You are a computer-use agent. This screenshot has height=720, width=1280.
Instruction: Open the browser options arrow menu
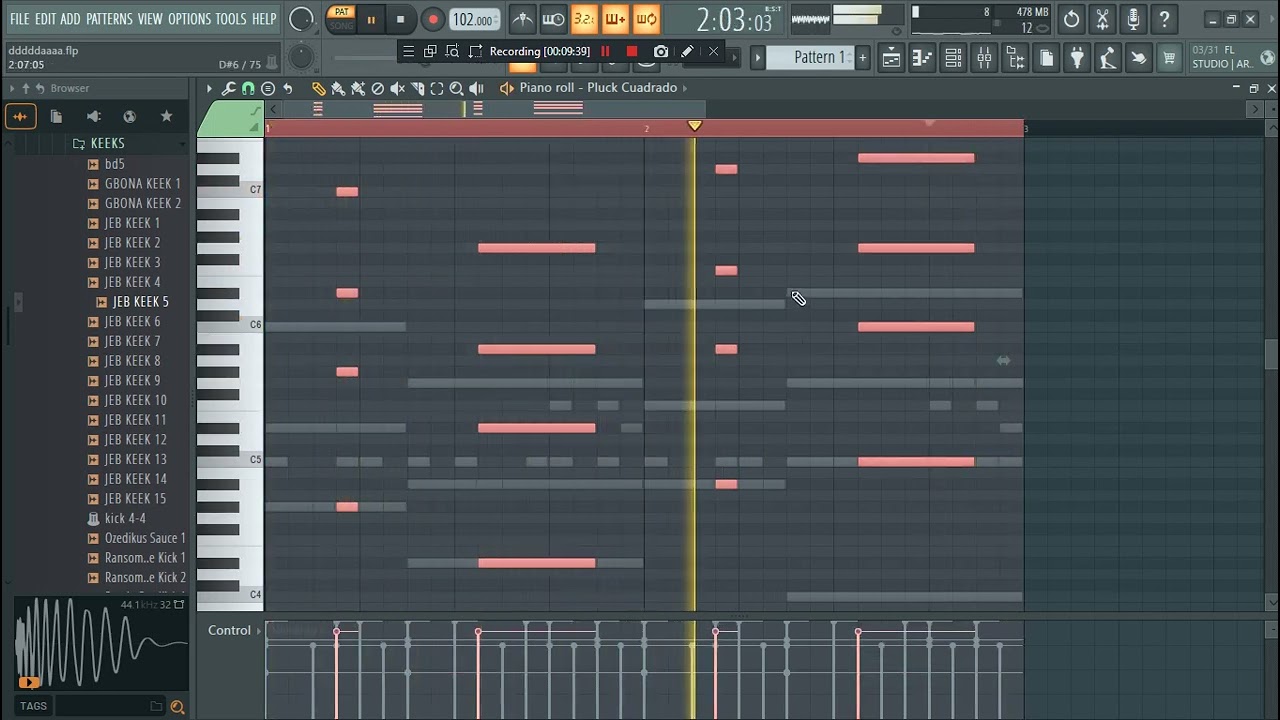pyautogui.click(x=12, y=89)
